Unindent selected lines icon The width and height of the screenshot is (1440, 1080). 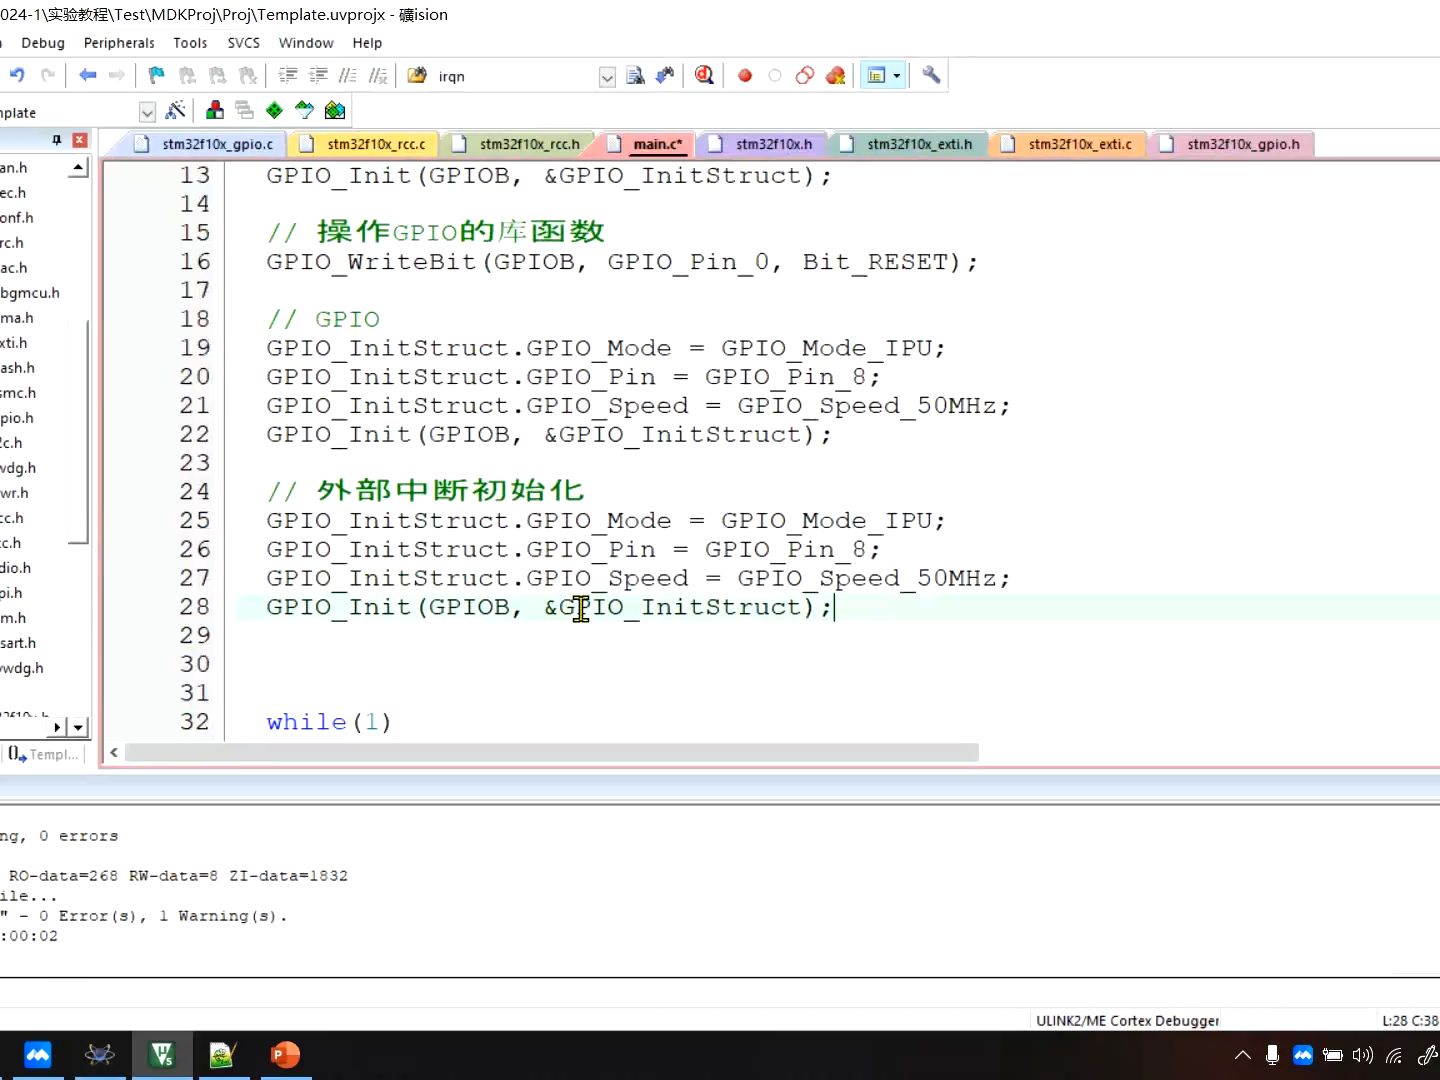pyautogui.click(x=318, y=75)
